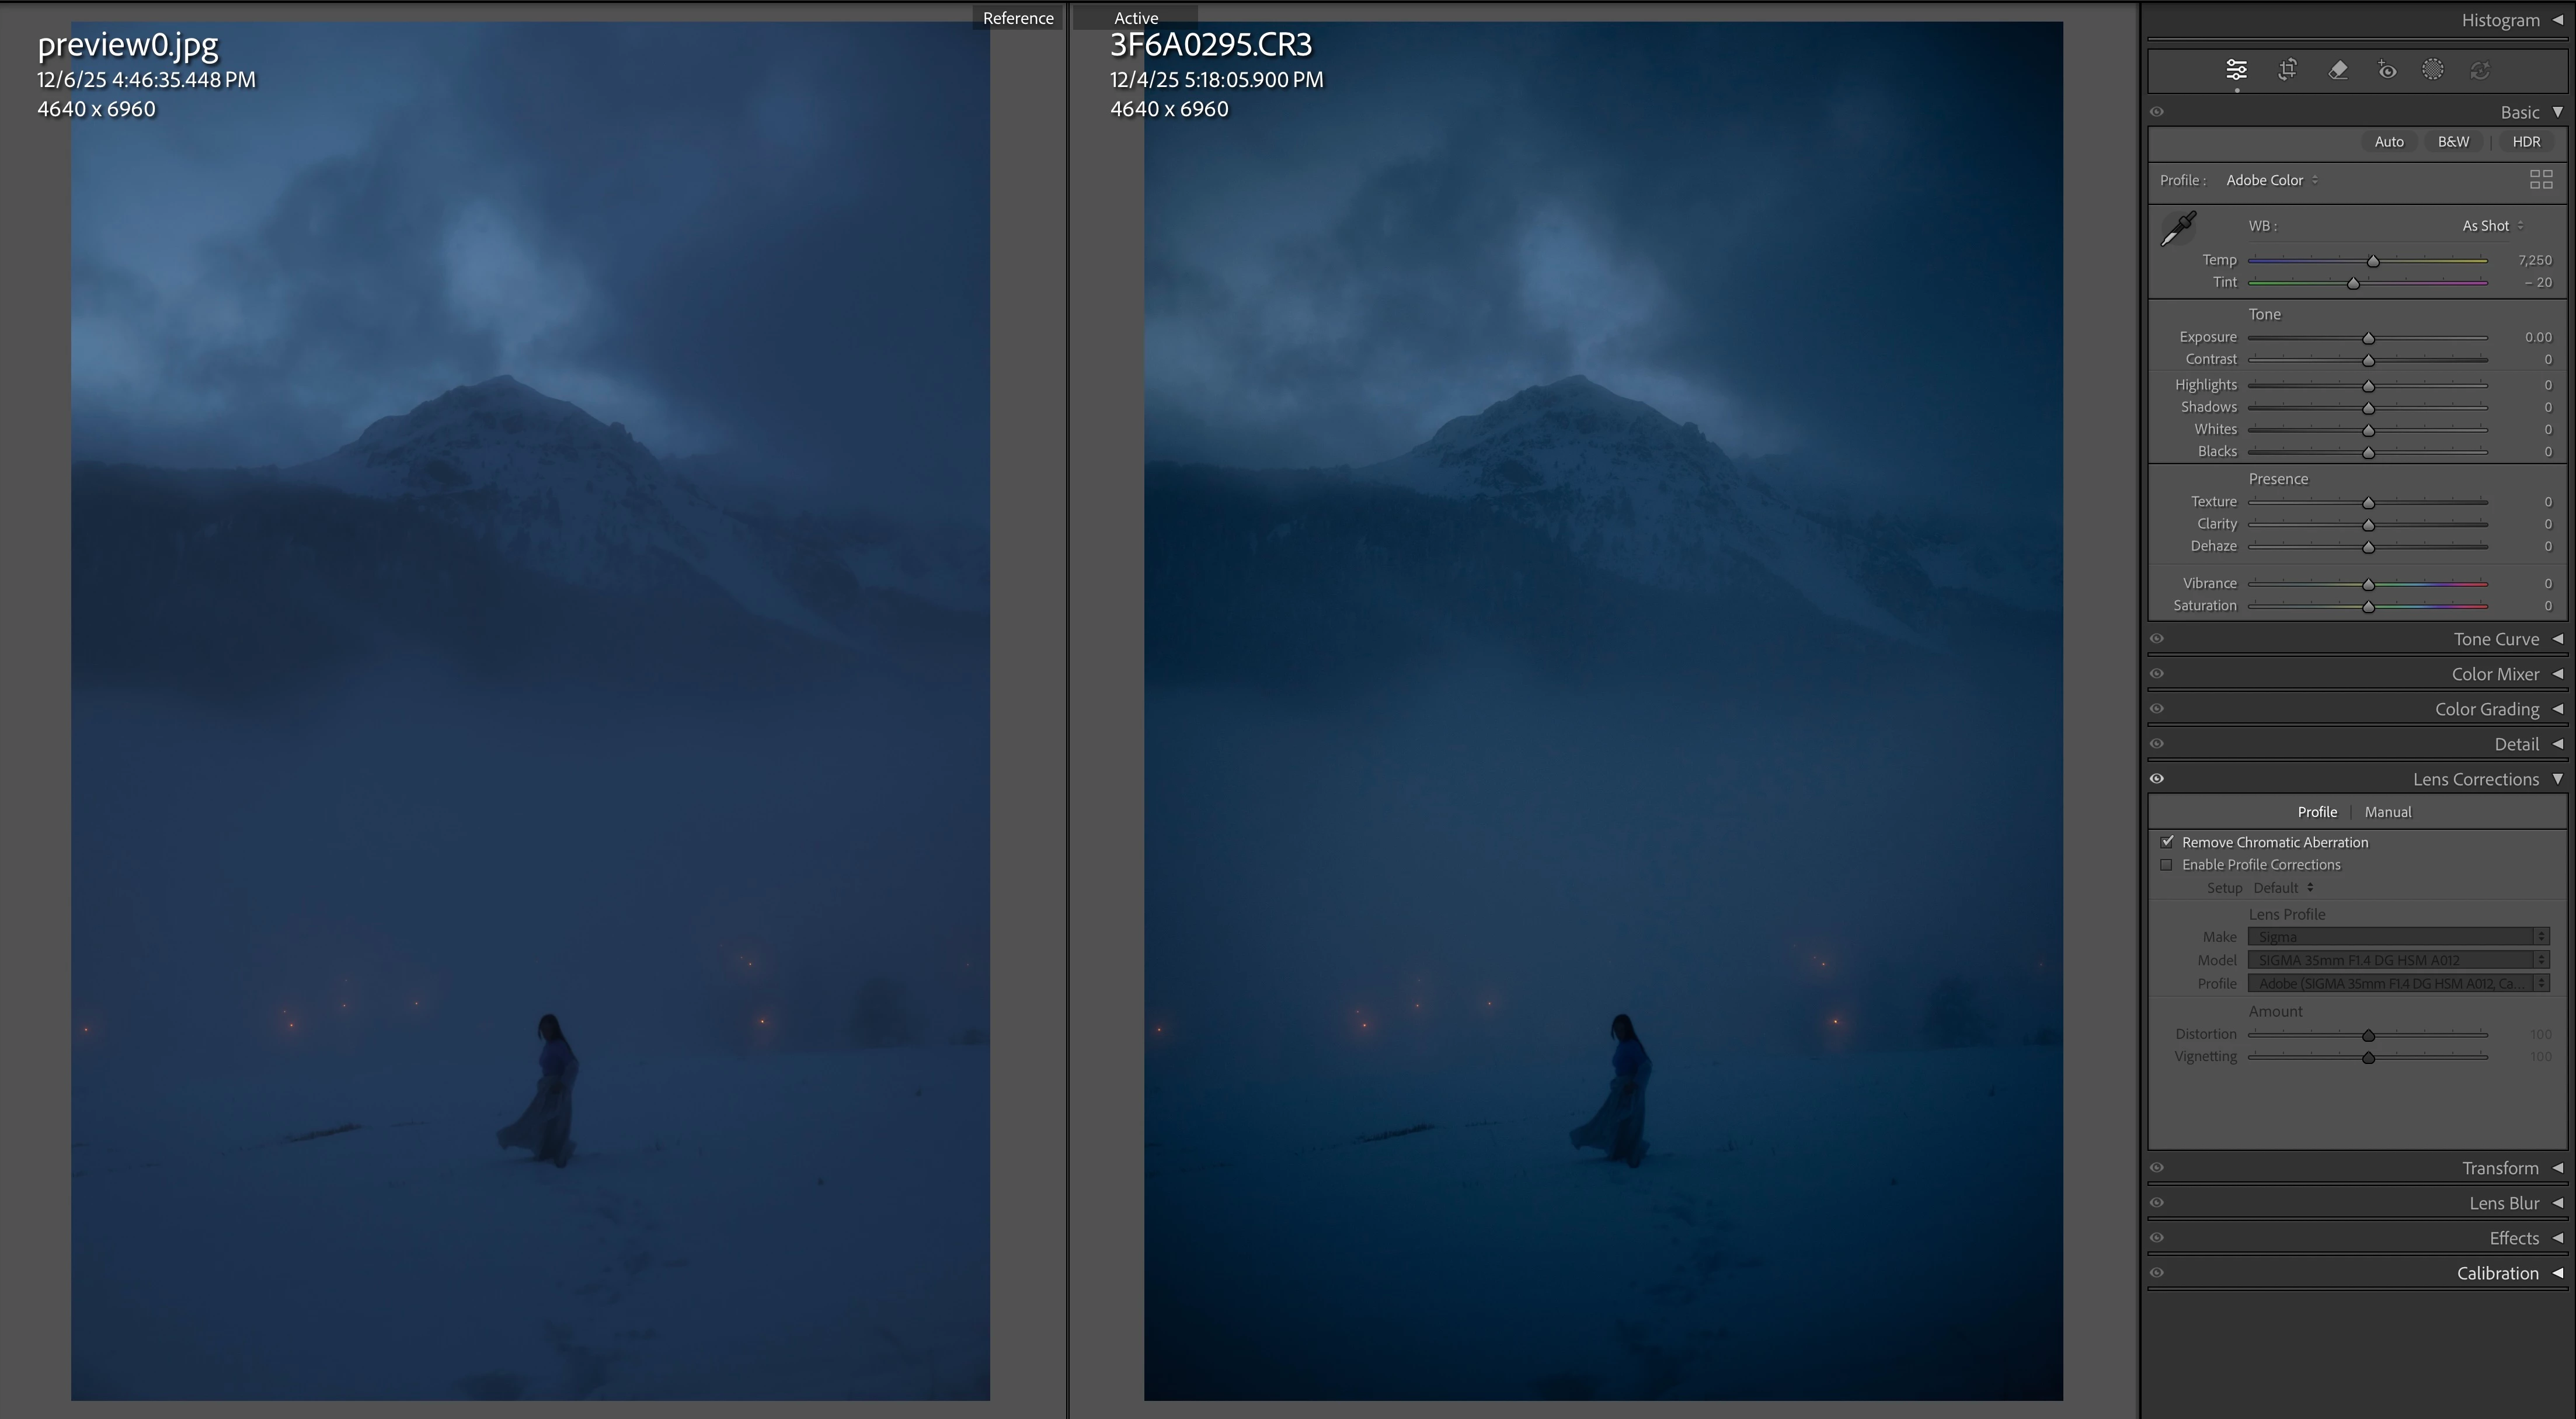Toggle Color Mixer panel eye icon

[x=2157, y=674]
